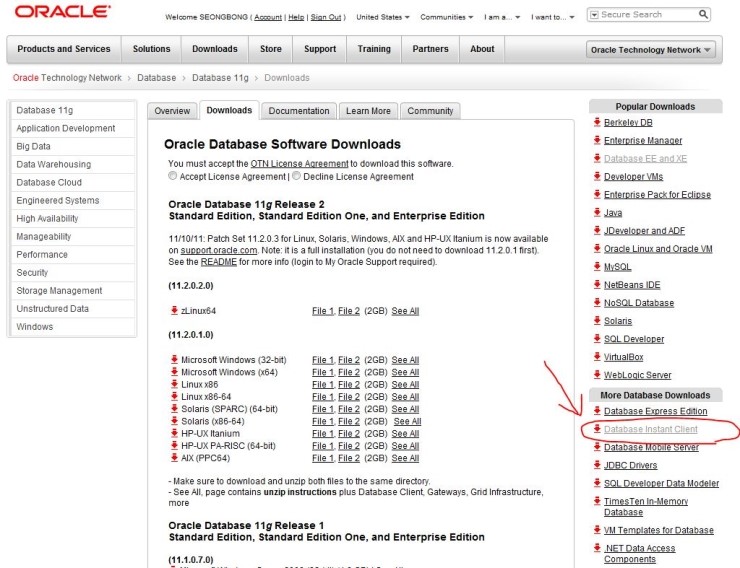Image resolution: width=740 pixels, height=568 pixels.
Task: Click the Help link in header
Action: pos(296,17)
